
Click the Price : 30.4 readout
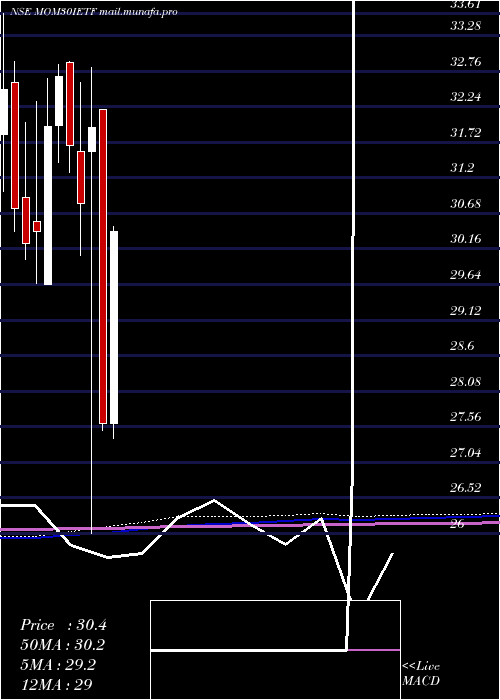point(63,625)
